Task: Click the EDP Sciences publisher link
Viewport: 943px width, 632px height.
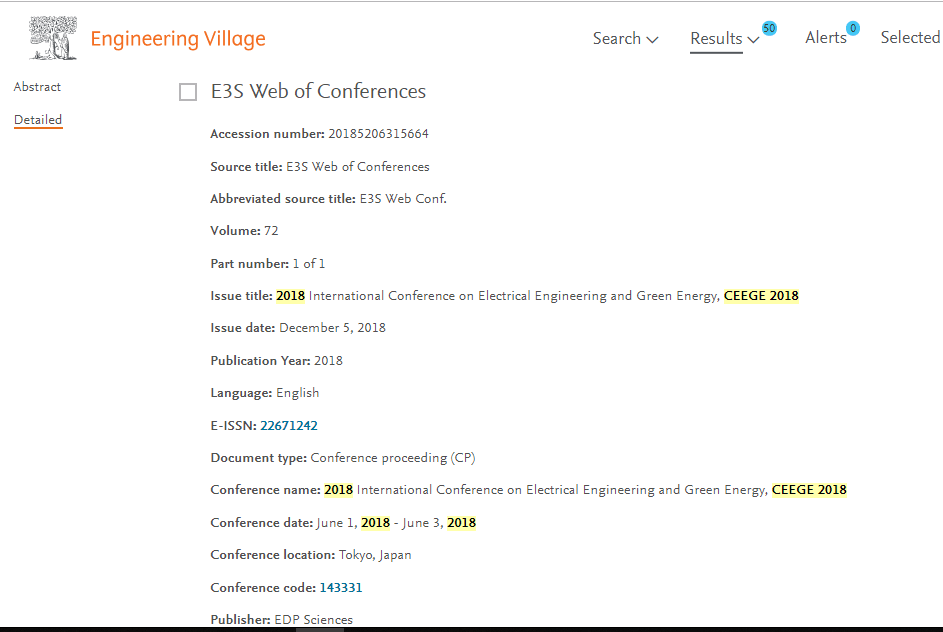Action: (x=313, y=620)
